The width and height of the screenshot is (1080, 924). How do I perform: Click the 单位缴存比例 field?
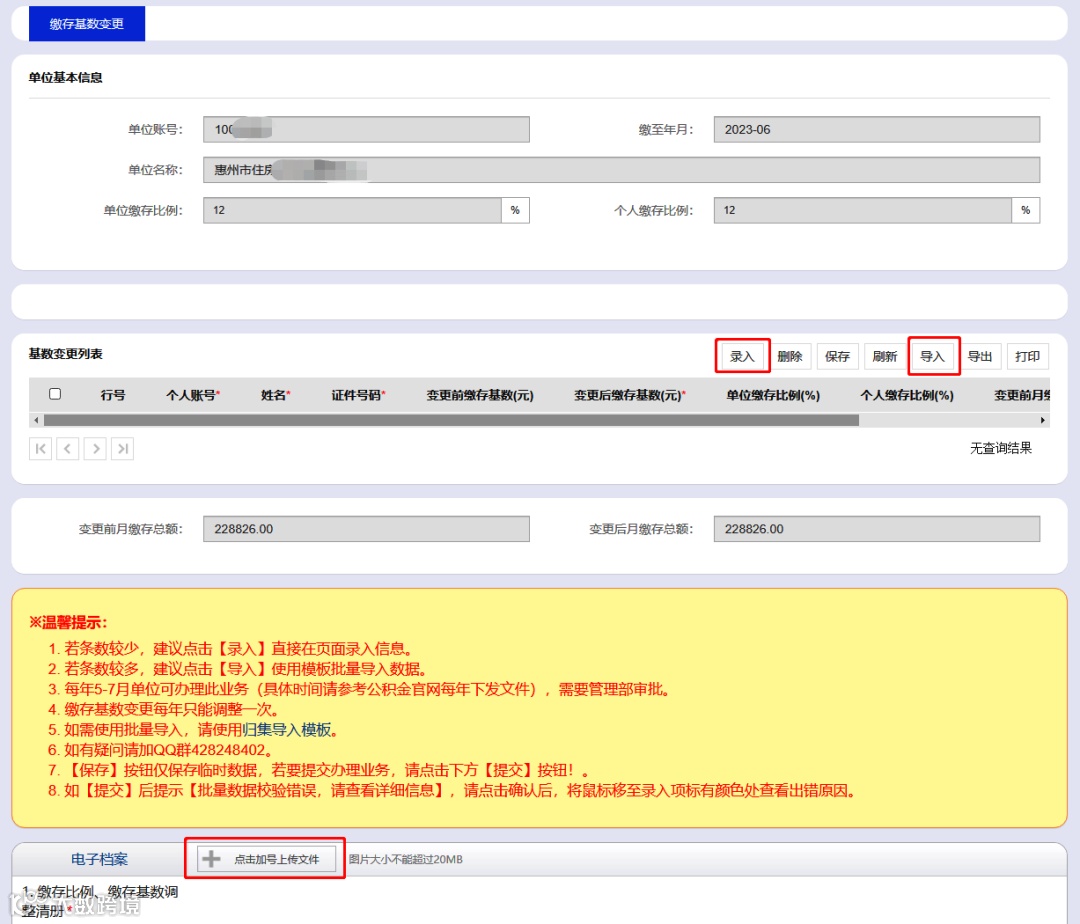[352, 210]
